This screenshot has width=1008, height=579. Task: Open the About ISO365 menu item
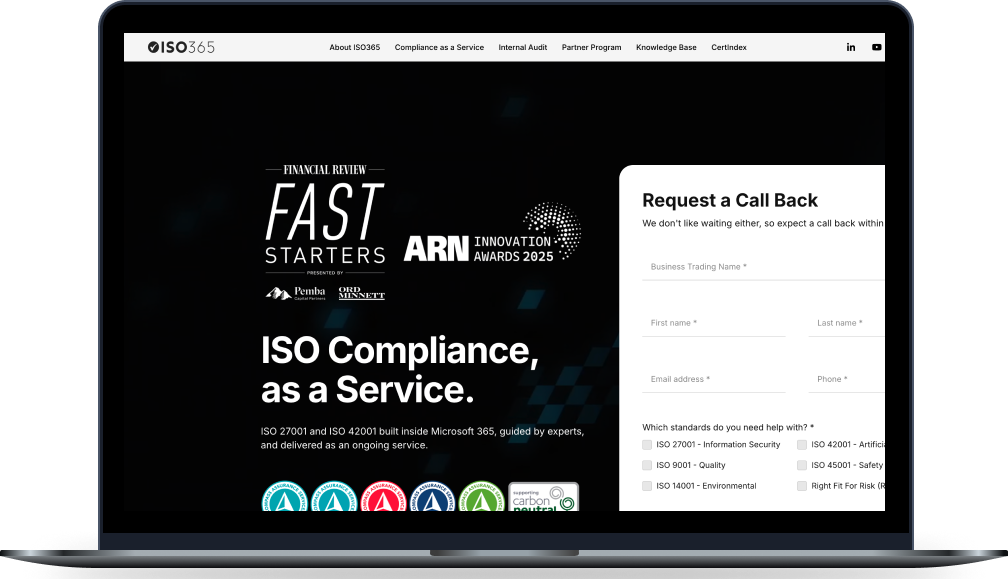point(355,48)
